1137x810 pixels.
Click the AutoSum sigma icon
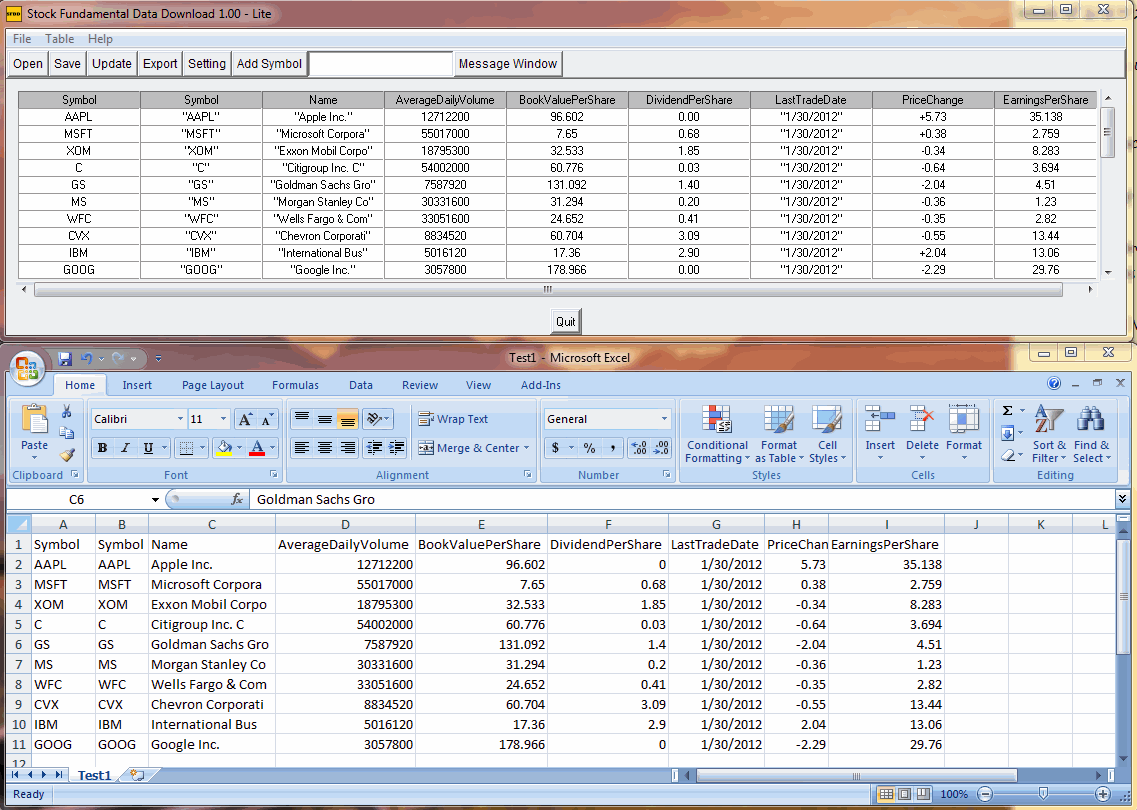[1007, 410]
